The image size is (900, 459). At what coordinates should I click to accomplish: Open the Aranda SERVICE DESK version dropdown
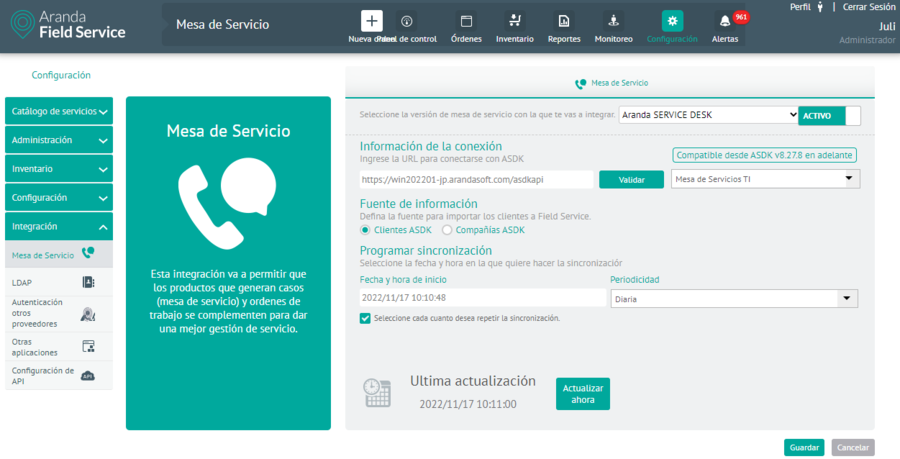pyautogui.click(x=708, y=115)
